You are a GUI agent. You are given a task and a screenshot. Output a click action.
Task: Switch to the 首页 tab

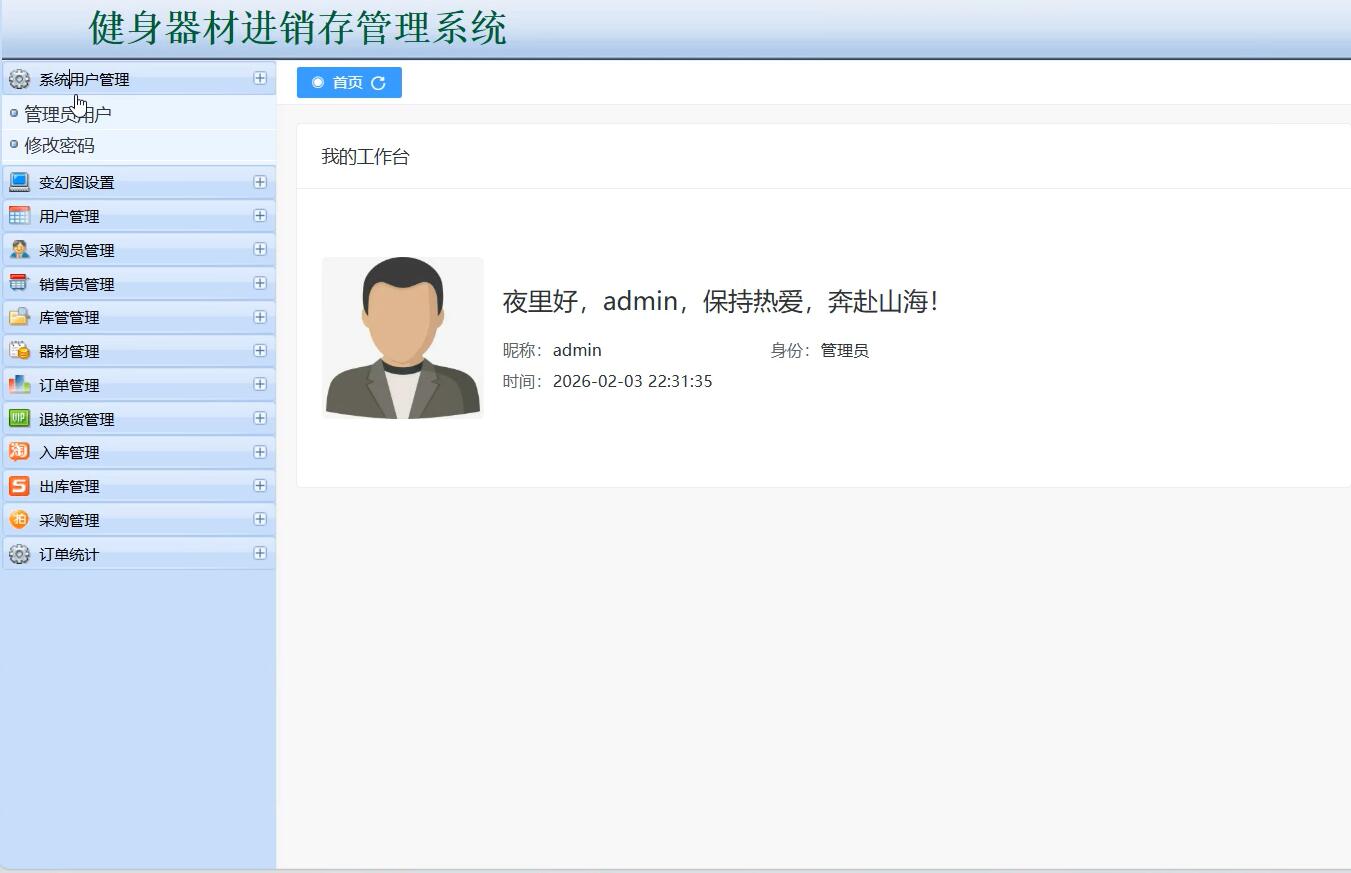349,83
